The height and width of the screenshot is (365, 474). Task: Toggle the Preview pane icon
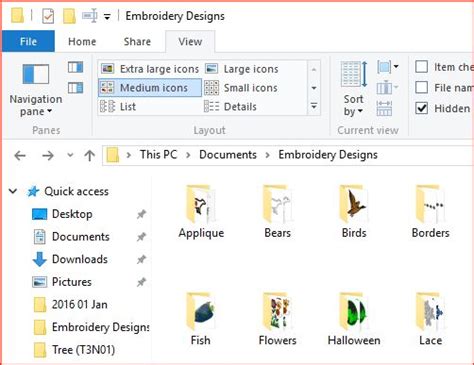(x=76, y=67)
